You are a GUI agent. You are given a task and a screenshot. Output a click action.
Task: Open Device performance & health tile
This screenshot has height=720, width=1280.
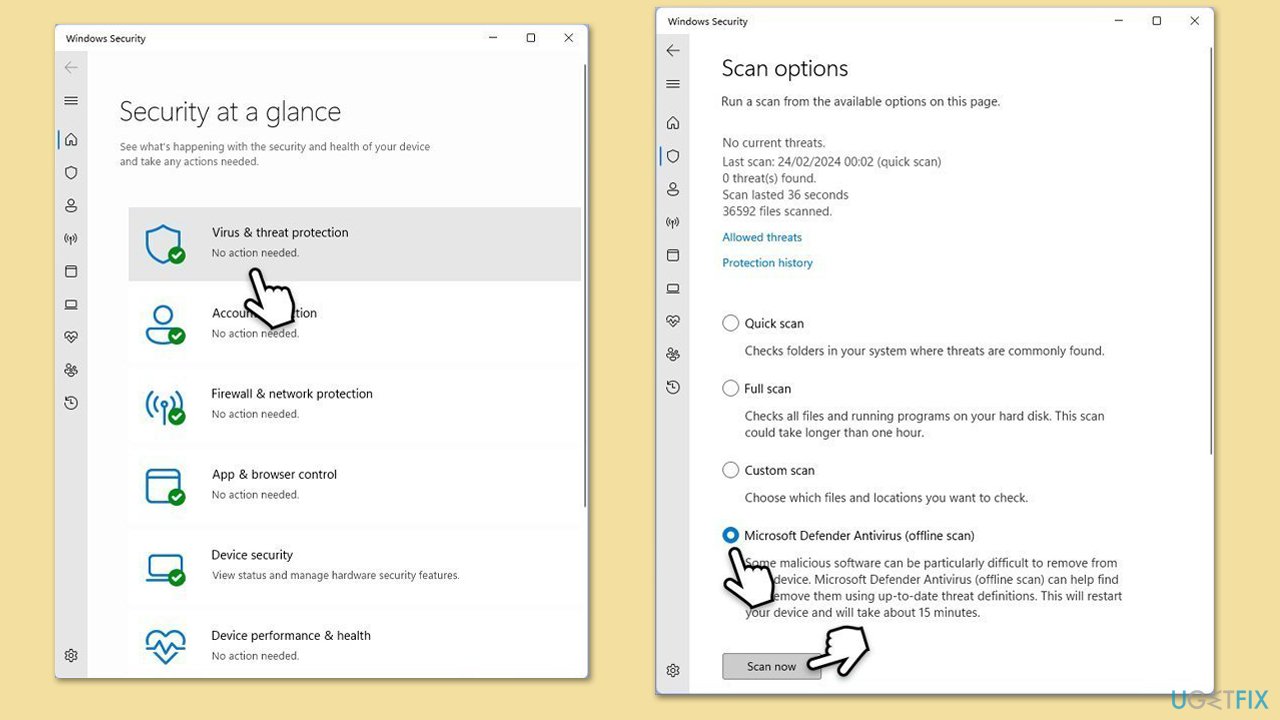[355, 646]
